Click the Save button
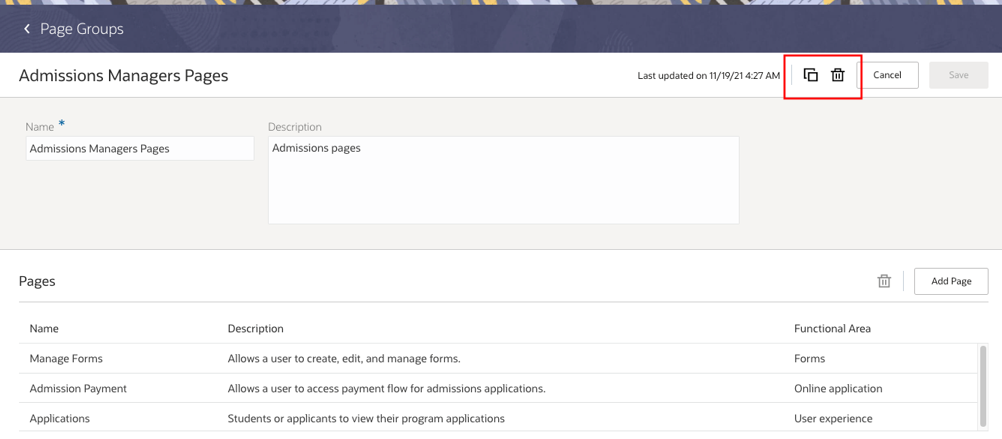Screen dimensions: 1002x439 point(958,75)
